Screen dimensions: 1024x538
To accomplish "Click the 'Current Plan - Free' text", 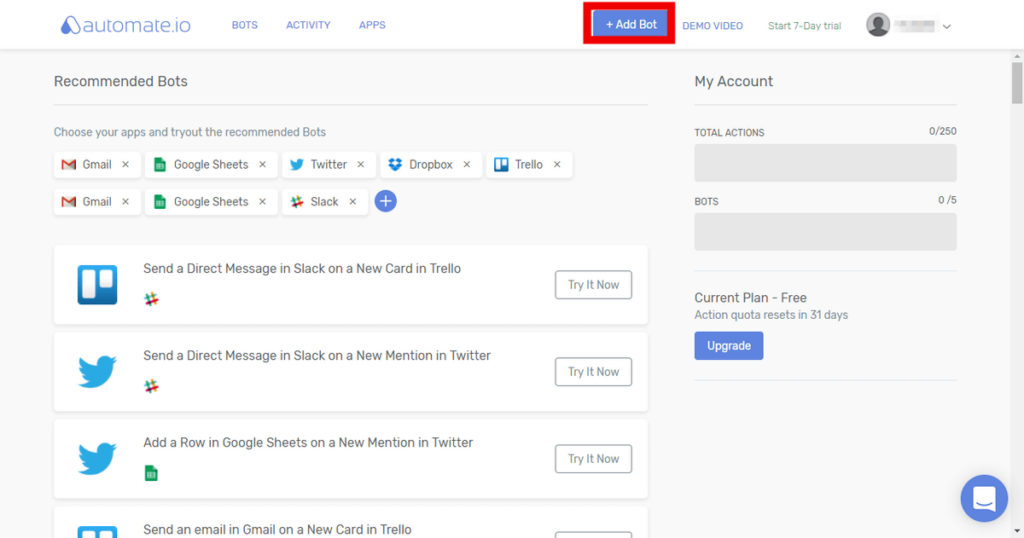I will click(x=750, y=298).
